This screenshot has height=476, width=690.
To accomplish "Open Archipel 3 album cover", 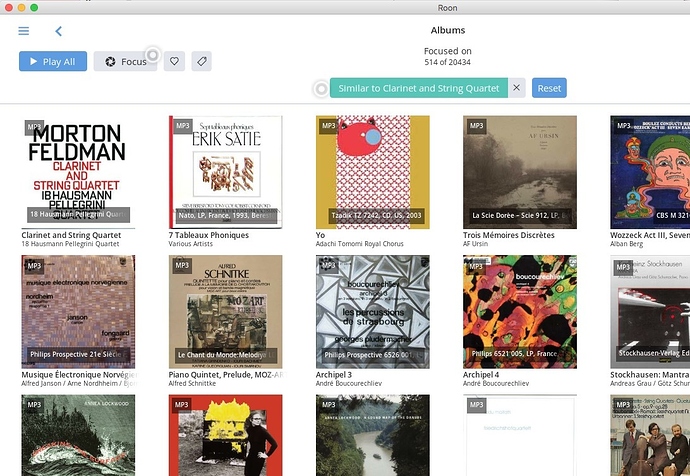I will tap(373, 311).
